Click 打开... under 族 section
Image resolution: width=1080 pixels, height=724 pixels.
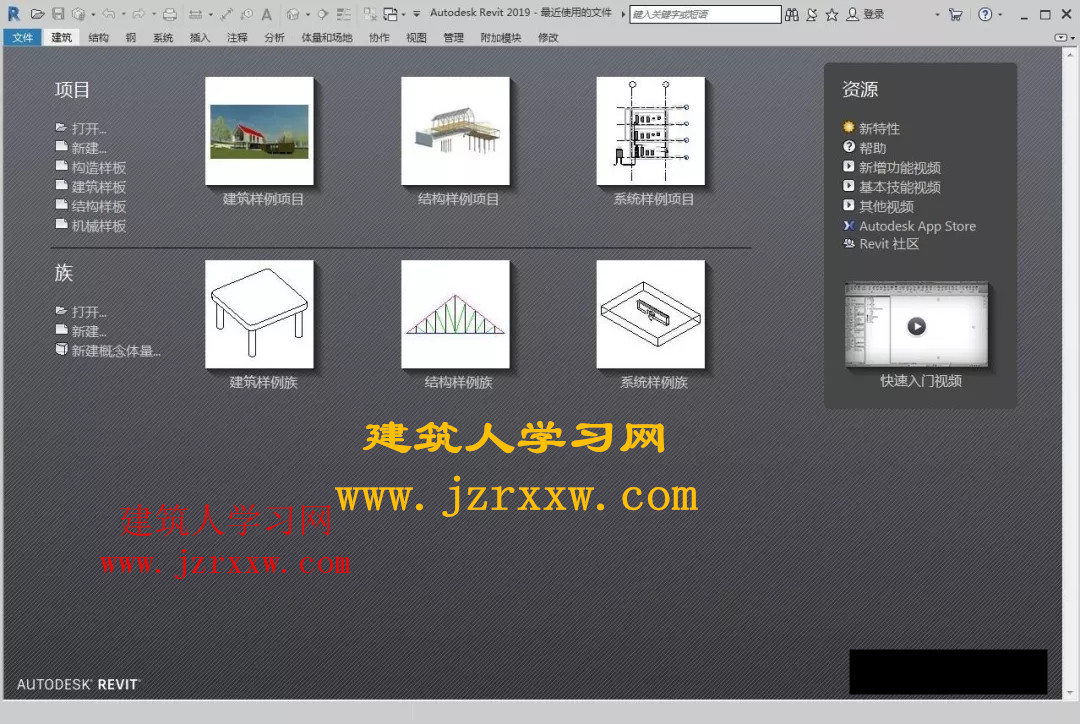tap(81, 311)
